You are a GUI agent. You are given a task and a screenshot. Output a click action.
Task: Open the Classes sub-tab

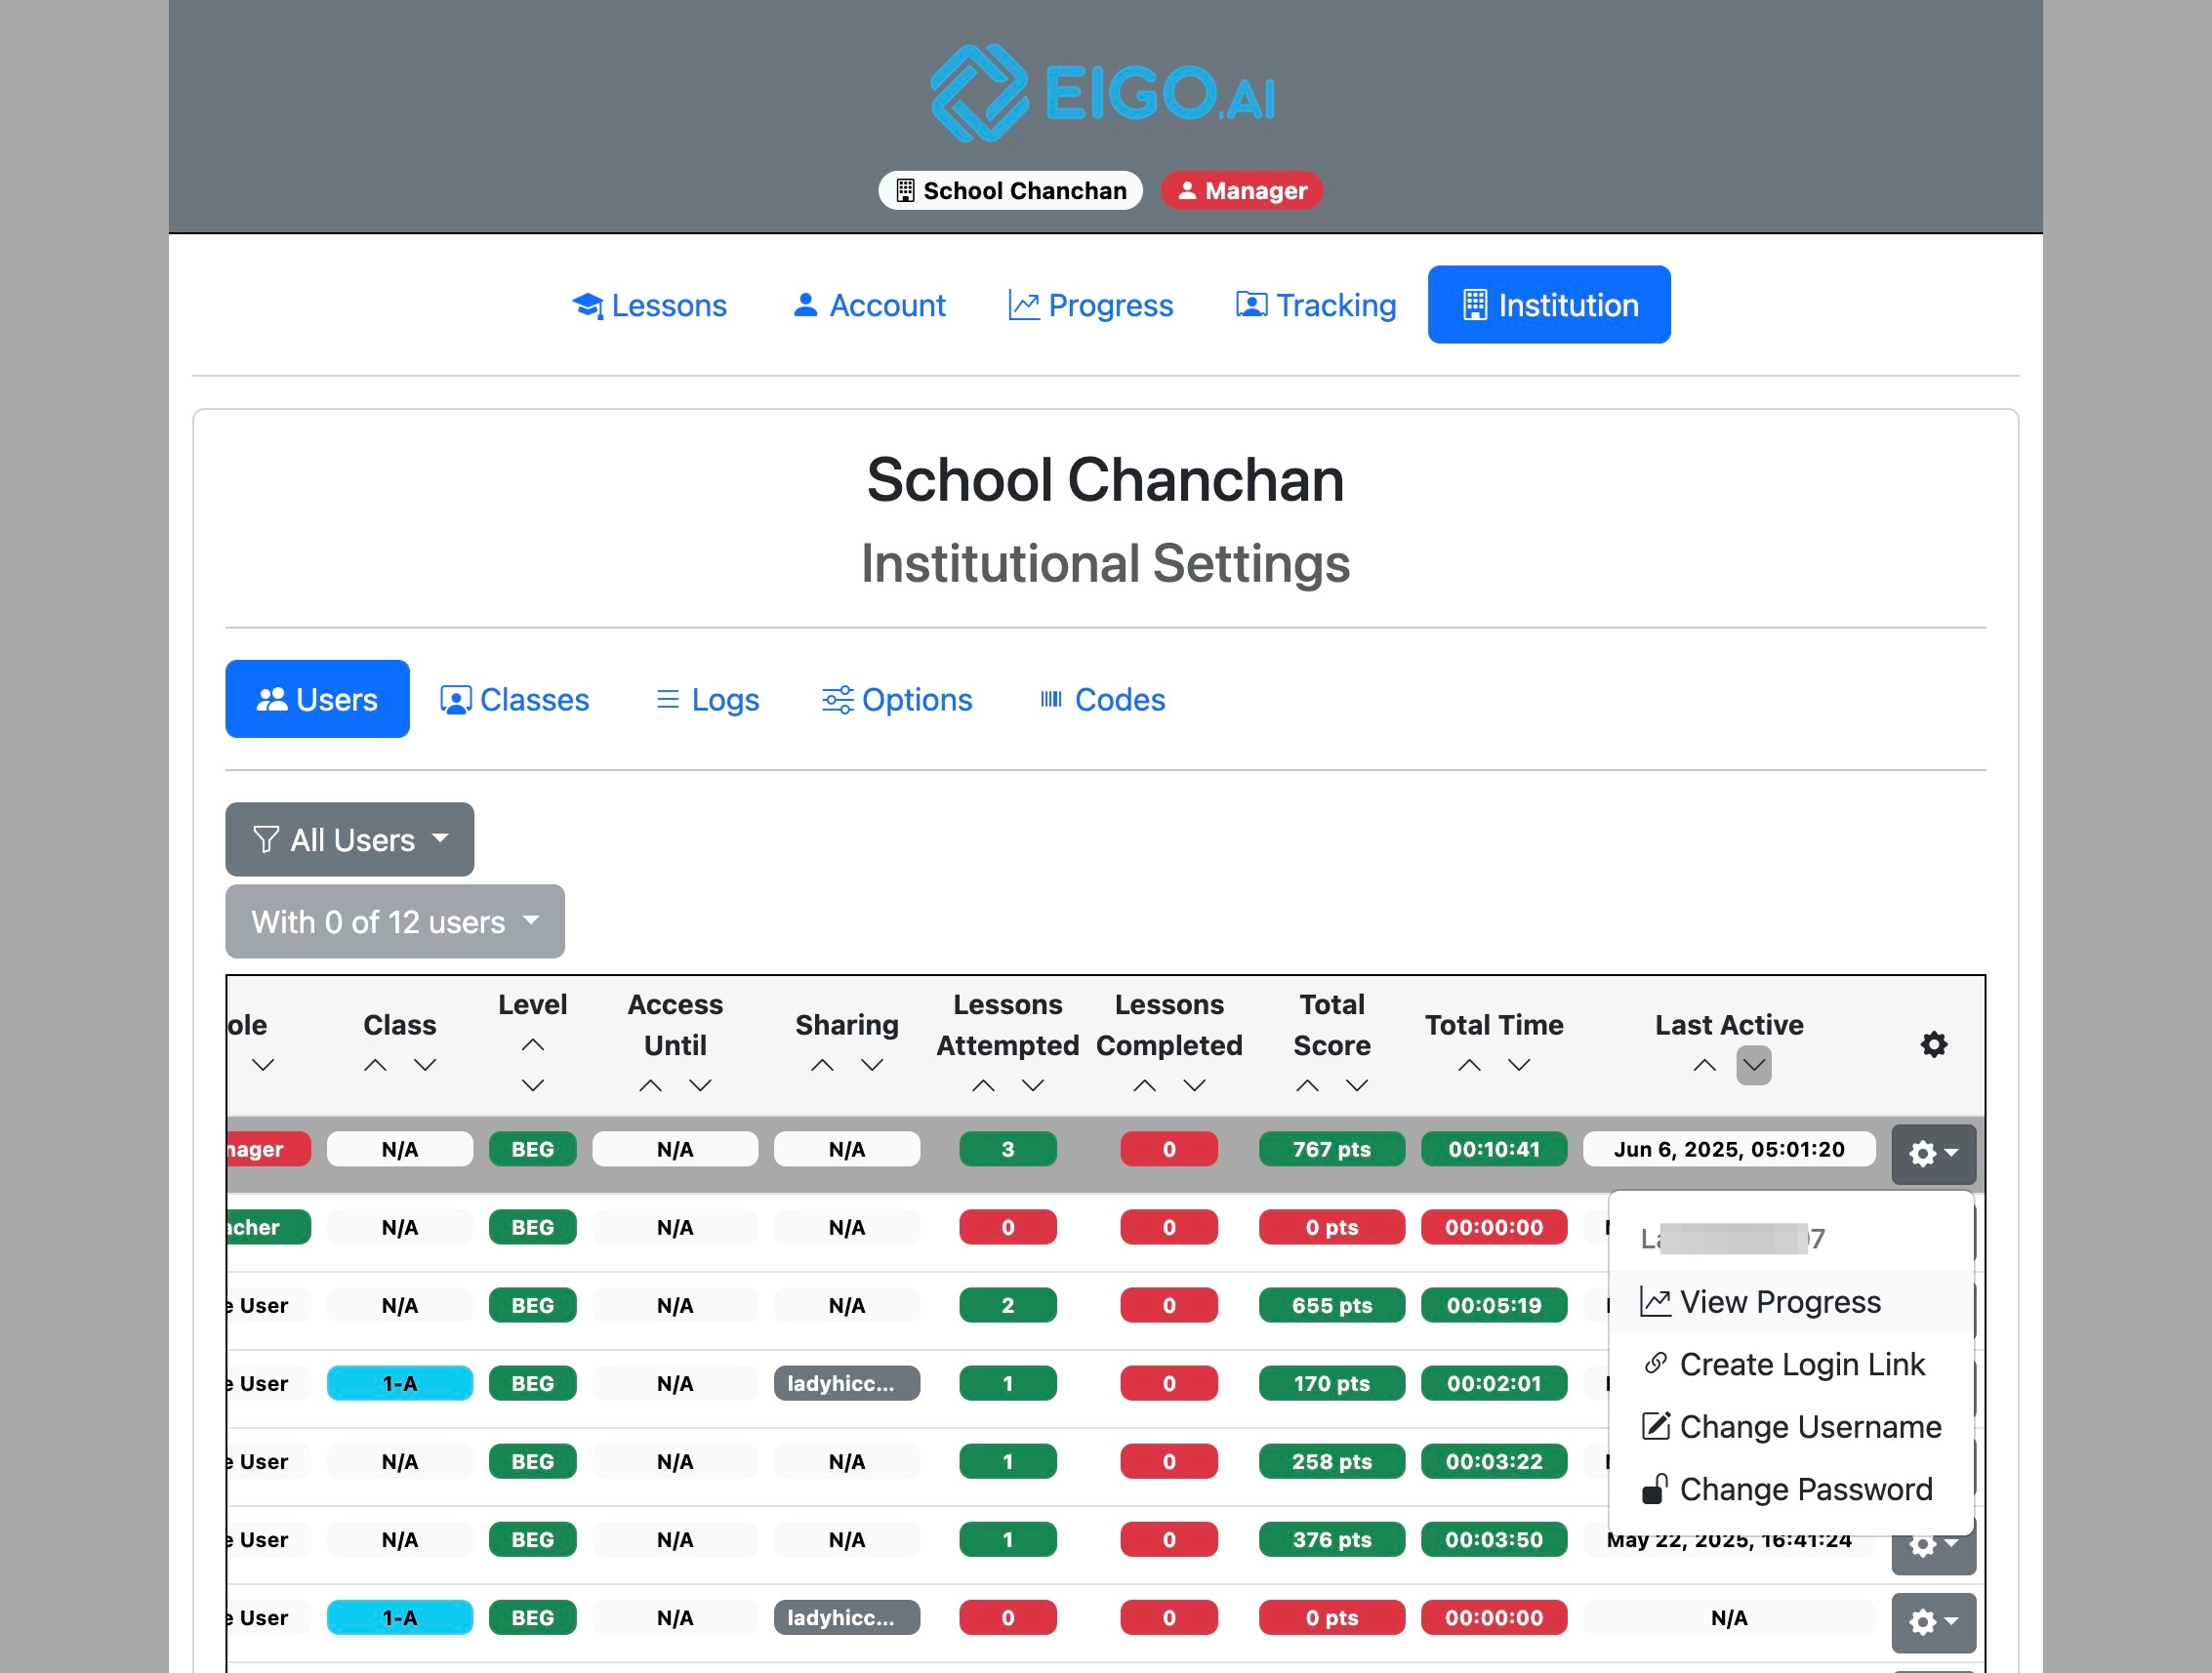tap(514, 699)
